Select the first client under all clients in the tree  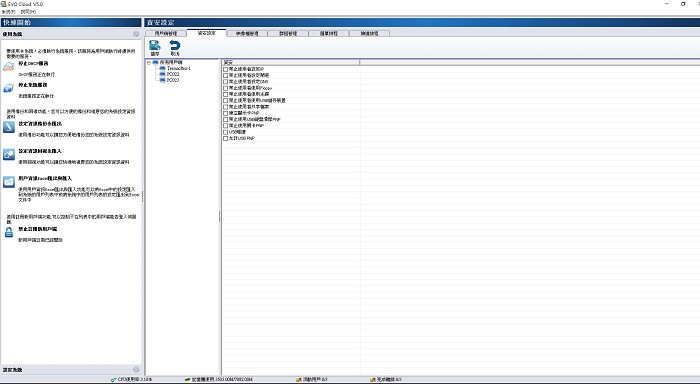coord(179,68)
